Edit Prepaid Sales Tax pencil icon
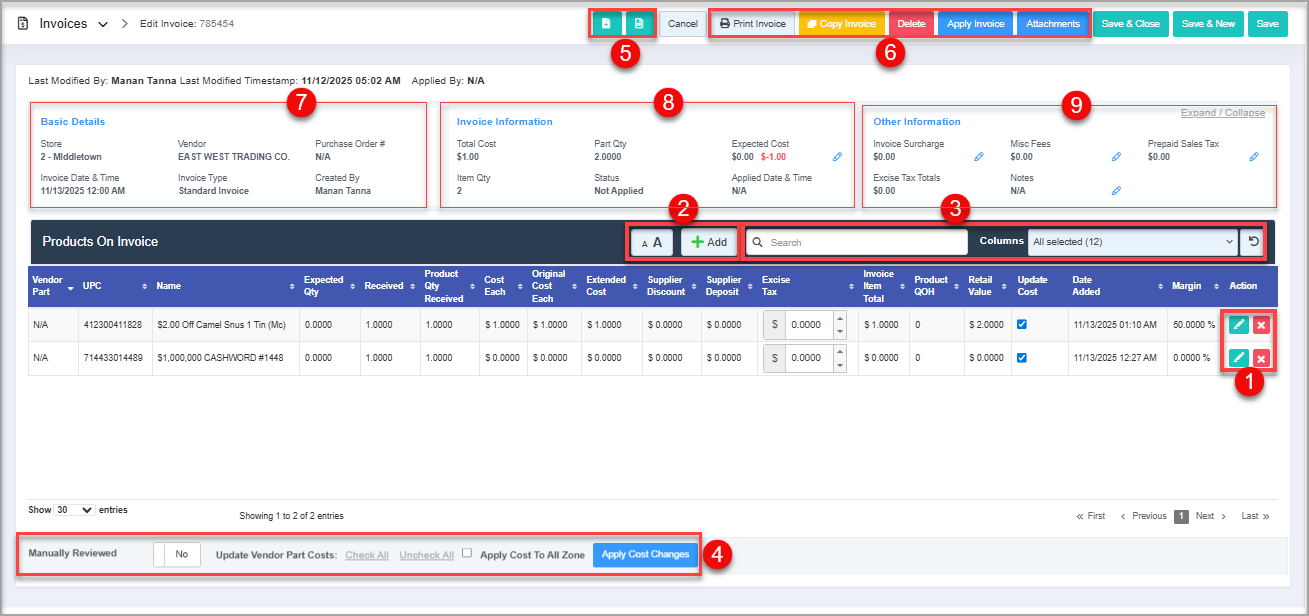This screenshot has width=1309, height=616. (1254, 157)
